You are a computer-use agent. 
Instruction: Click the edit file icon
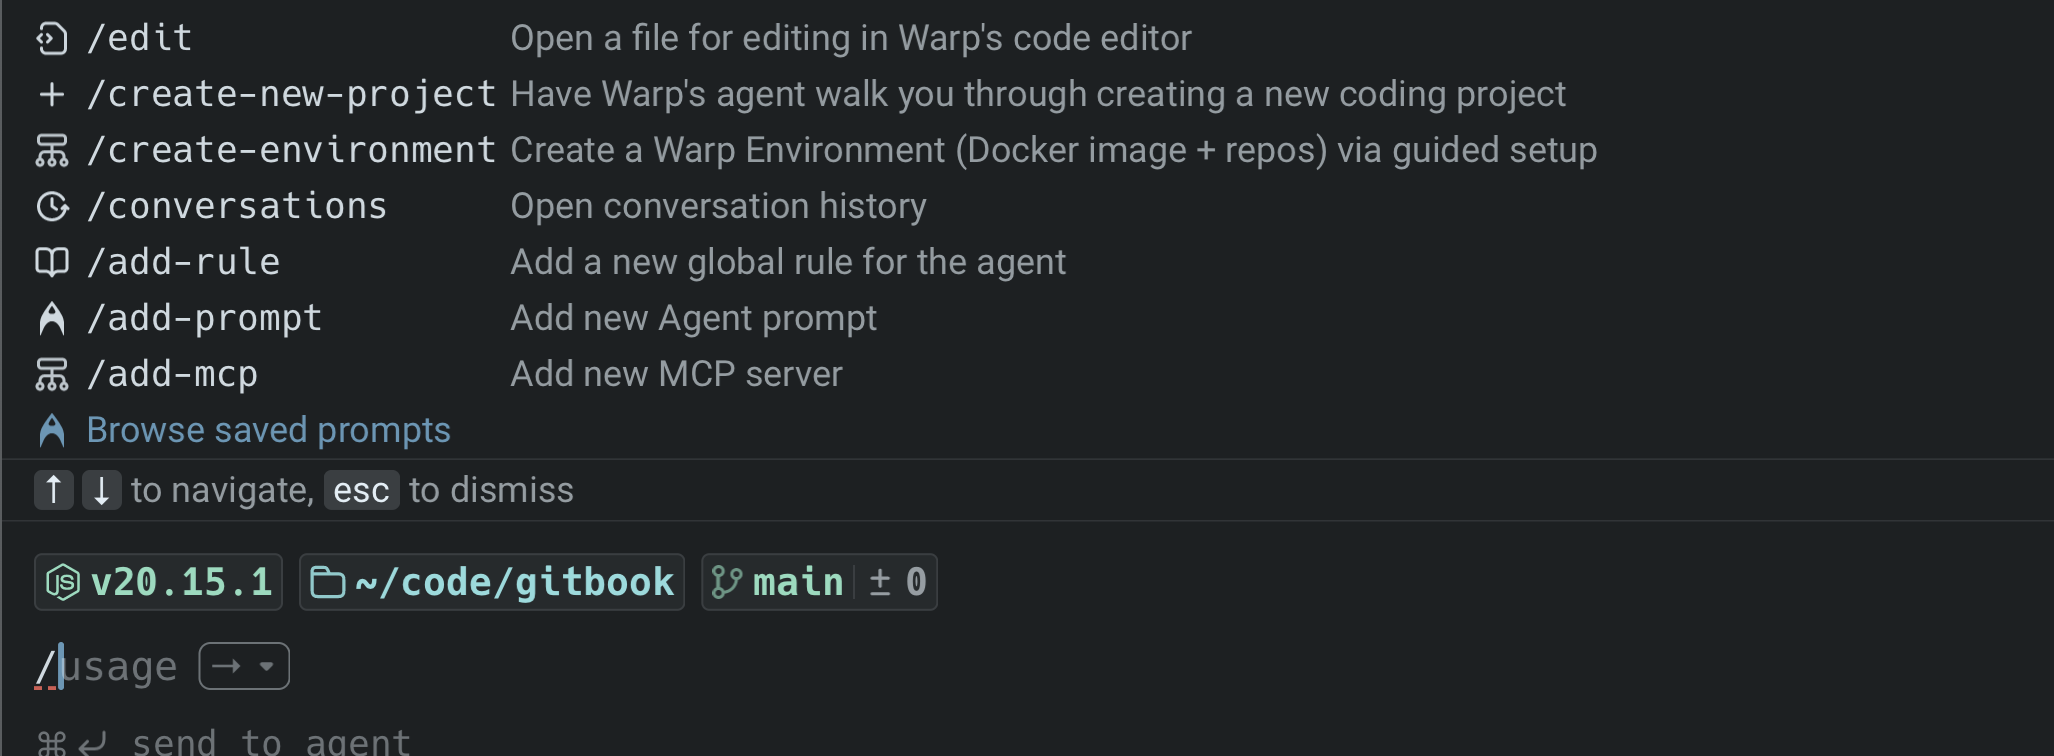(52, 39)
